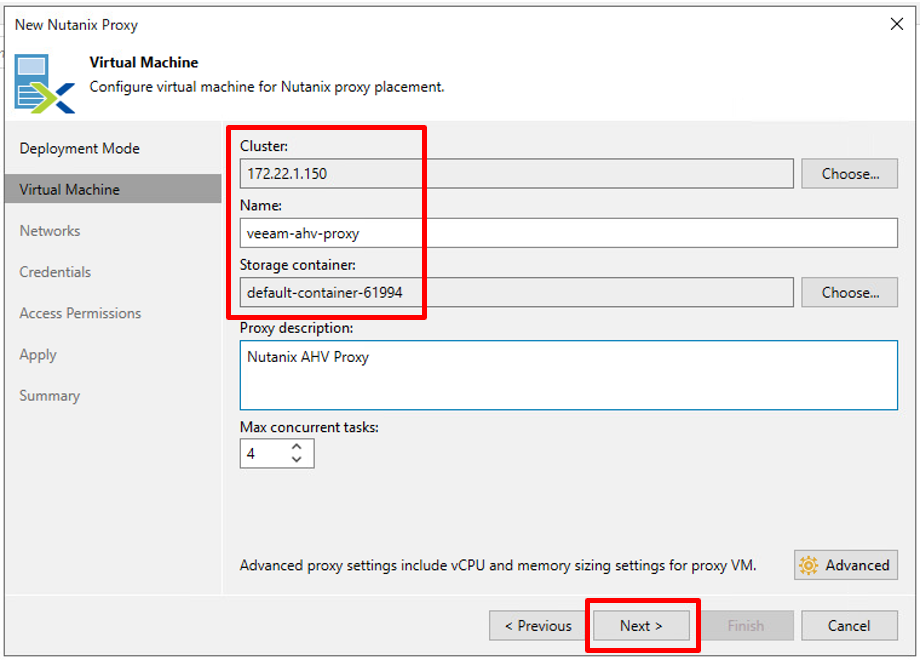Screen dimensions: 922x663
Task: Select the Virtual Machine step
Action: point(113,189)
